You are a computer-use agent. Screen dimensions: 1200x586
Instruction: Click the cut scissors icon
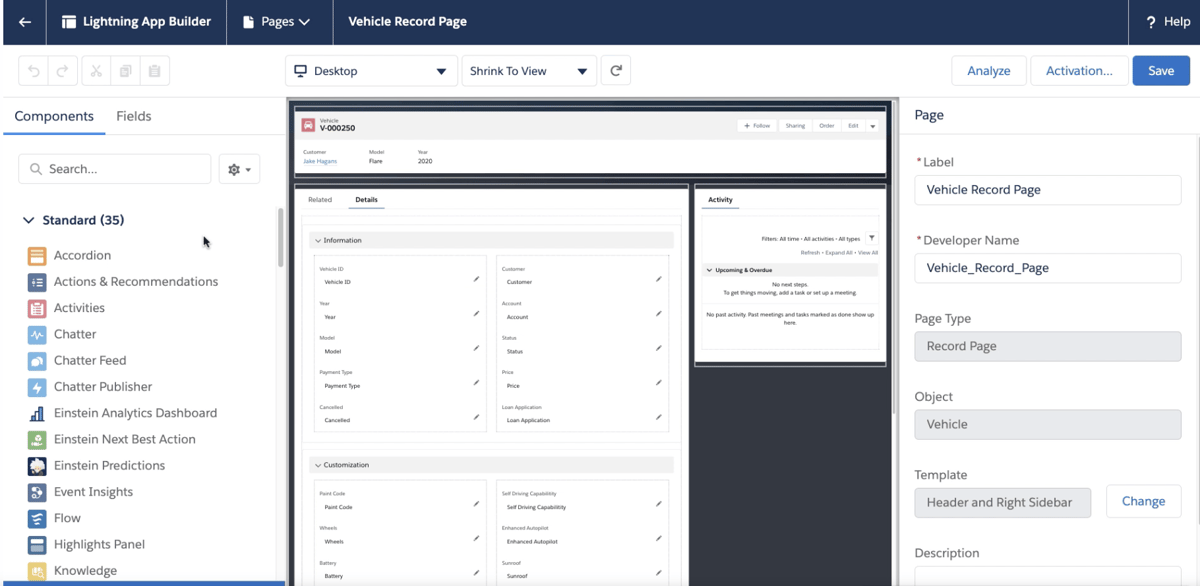96,71
